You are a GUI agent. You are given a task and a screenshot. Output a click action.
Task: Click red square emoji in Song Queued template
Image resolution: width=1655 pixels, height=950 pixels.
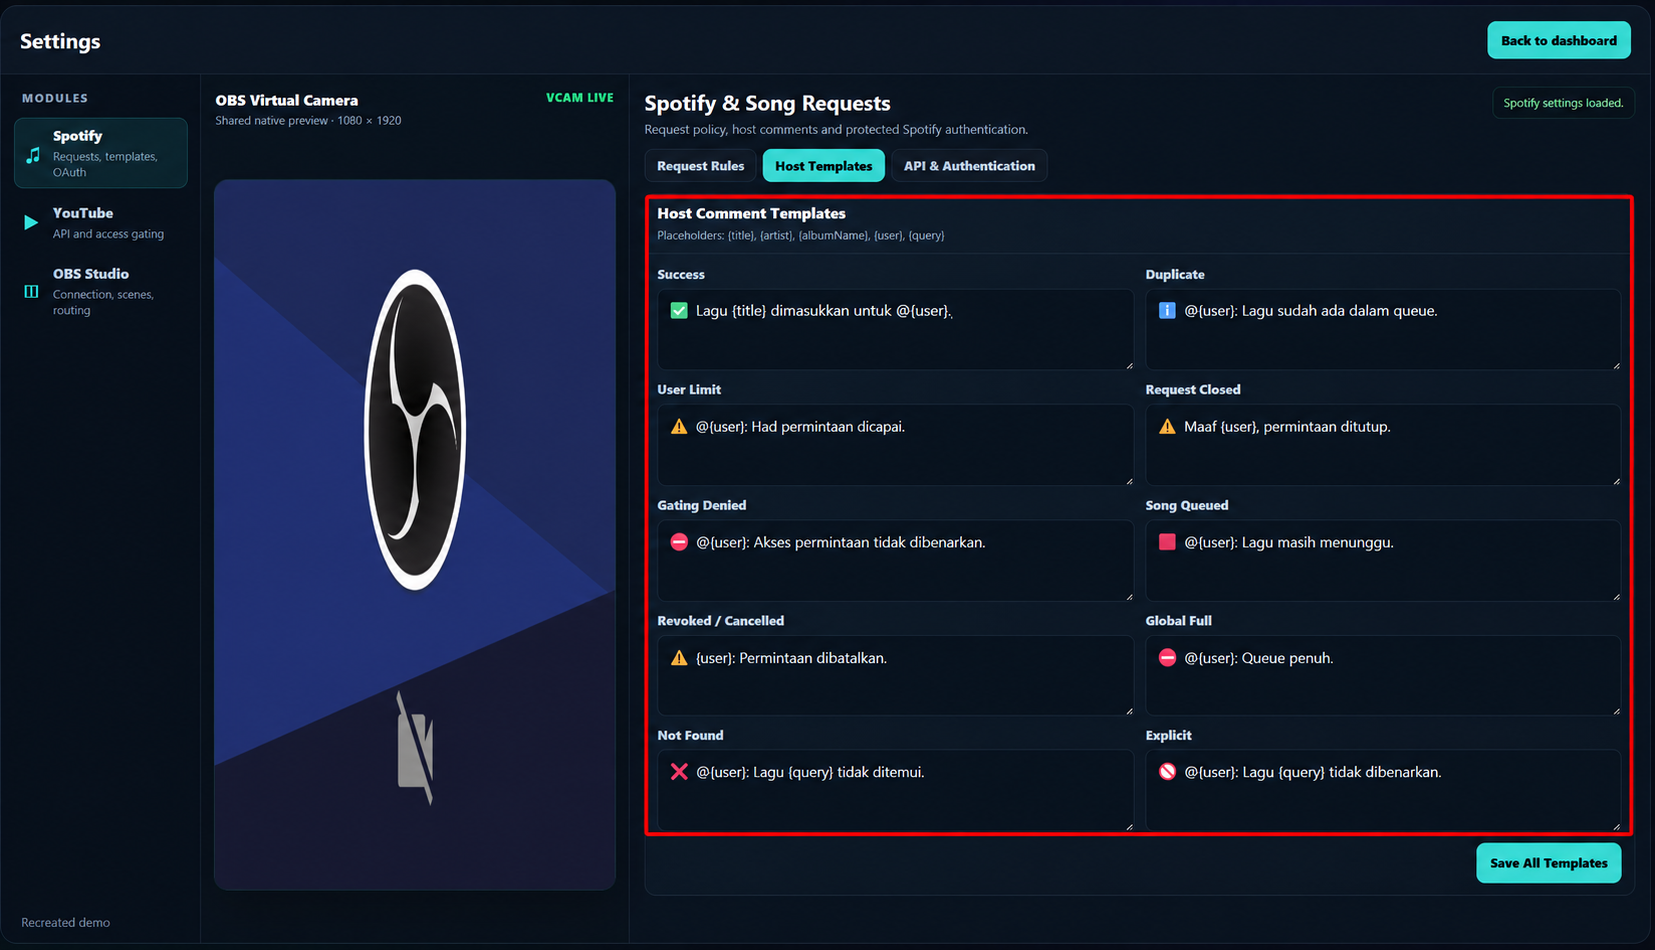1167,542
